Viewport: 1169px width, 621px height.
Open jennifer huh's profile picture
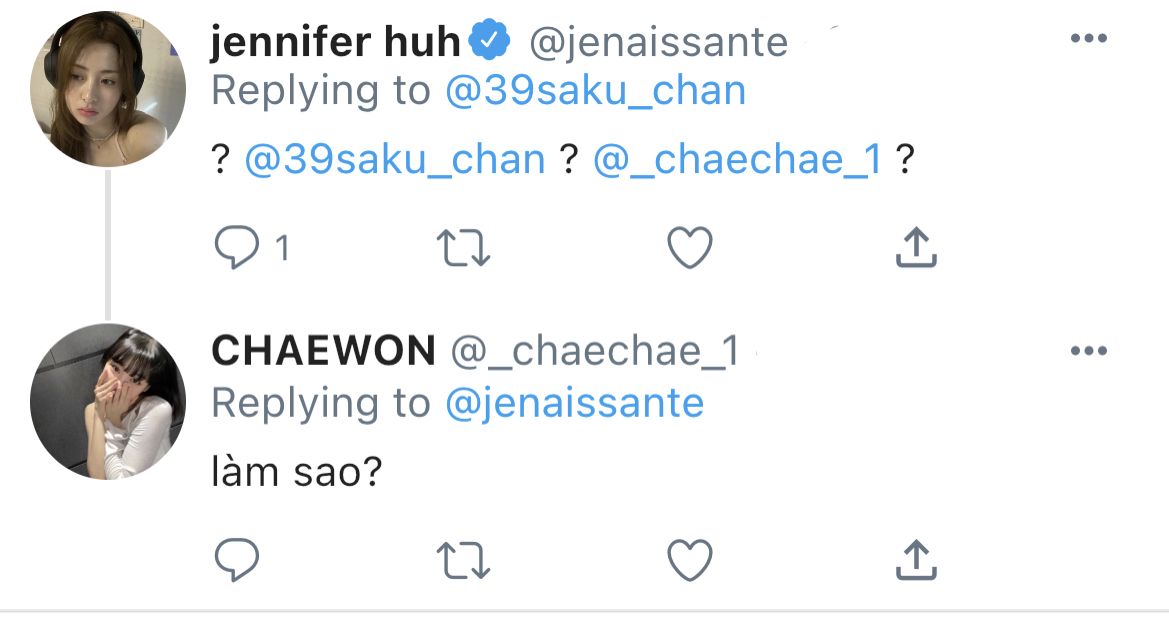point(108,89)
